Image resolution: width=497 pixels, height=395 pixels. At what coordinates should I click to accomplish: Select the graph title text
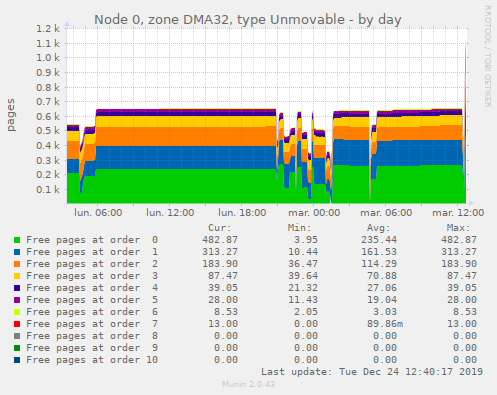coord(248,20)
